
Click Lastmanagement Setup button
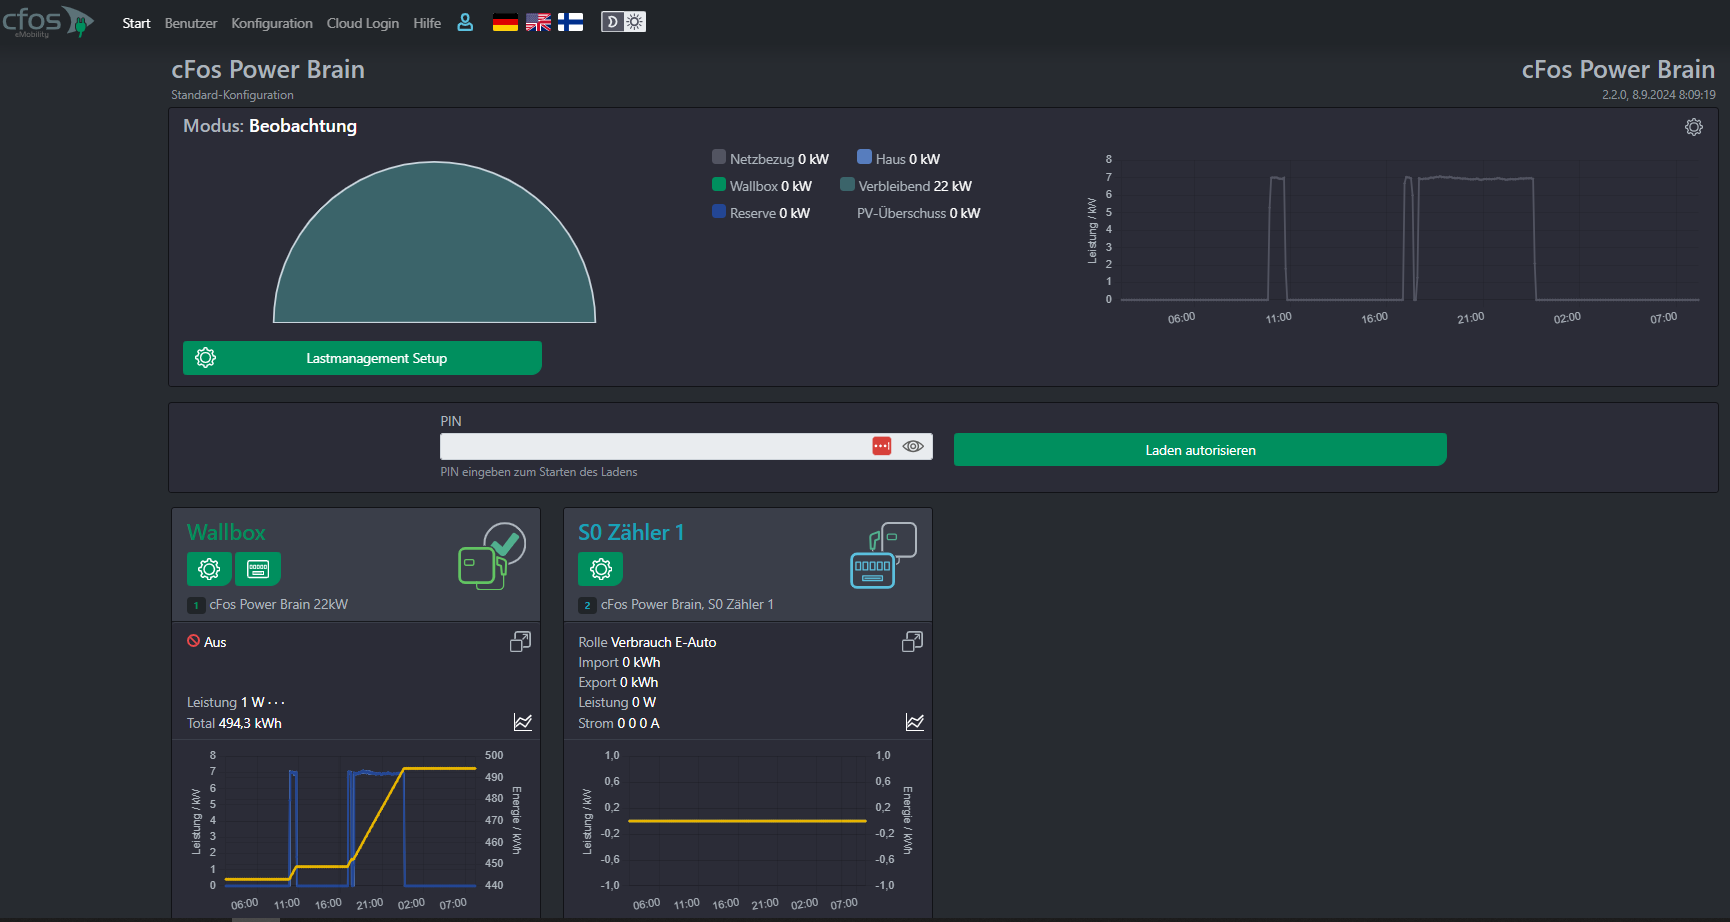pyautogui.click(x=362, y=358)
